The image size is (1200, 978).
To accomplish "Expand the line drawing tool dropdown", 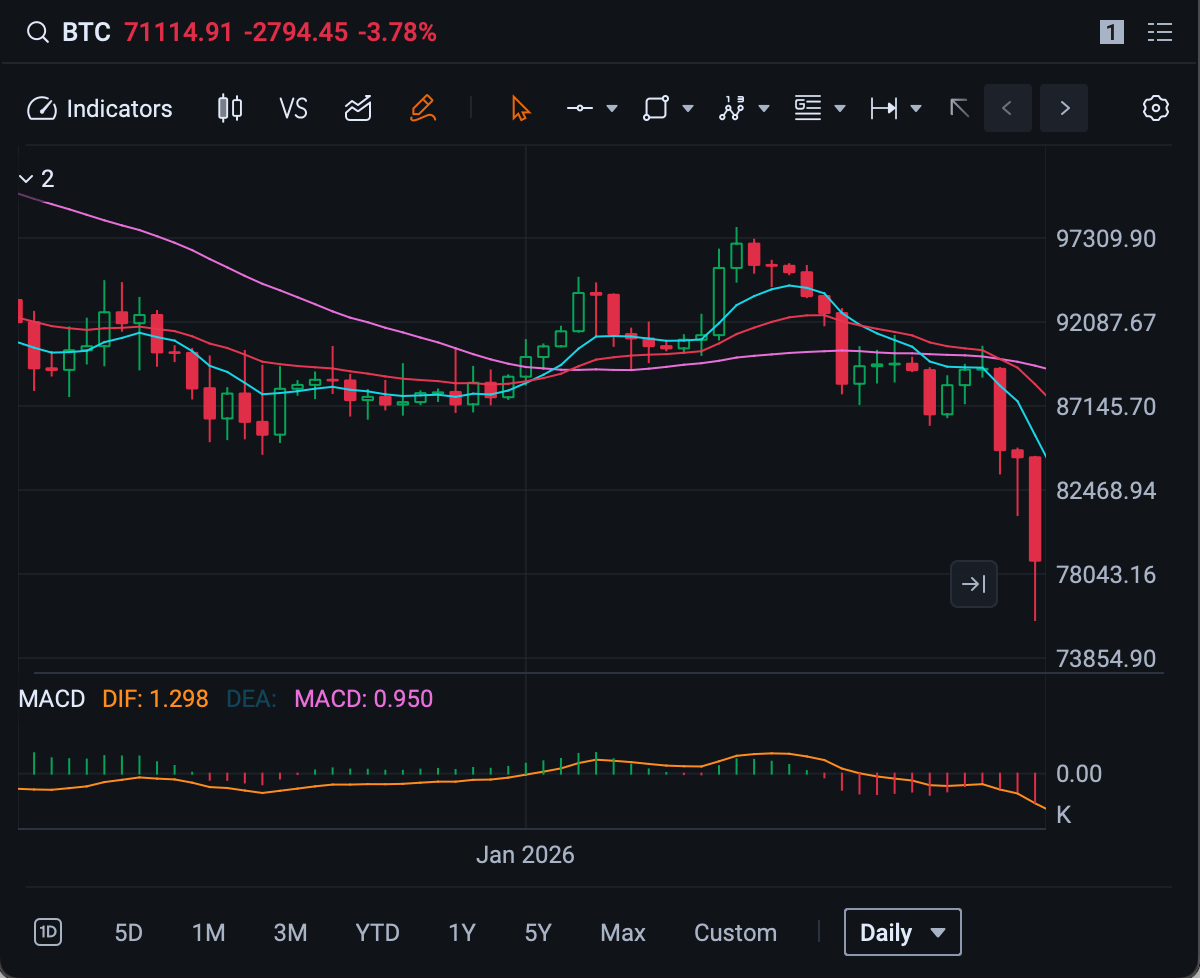I will (x=612, y=109).
